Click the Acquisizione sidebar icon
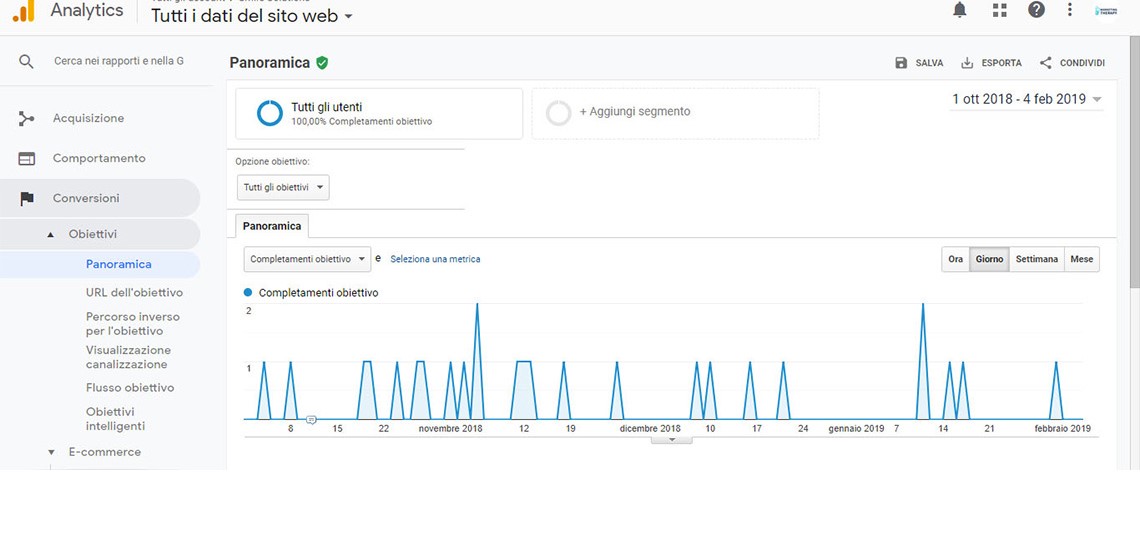Image resolution: width=1140 pixels, height=547 pixels. (x=26, y=119)
